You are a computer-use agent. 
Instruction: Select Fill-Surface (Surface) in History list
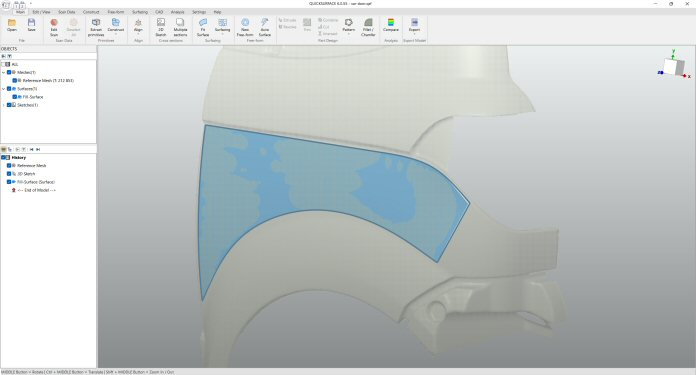pos(36,182)
